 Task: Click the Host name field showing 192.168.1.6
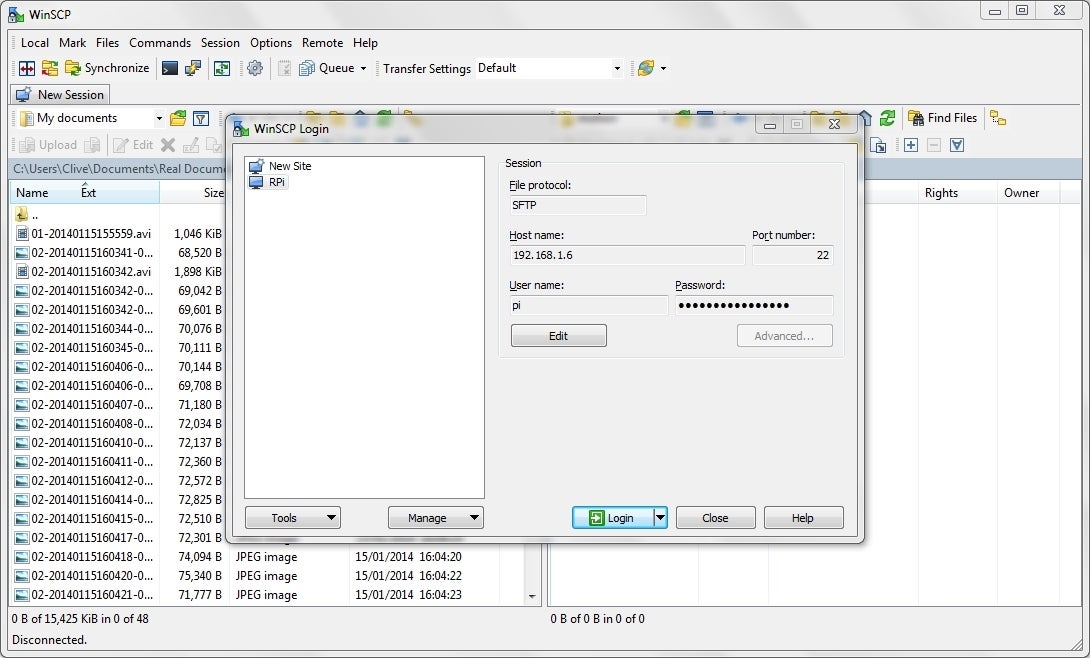627,255
